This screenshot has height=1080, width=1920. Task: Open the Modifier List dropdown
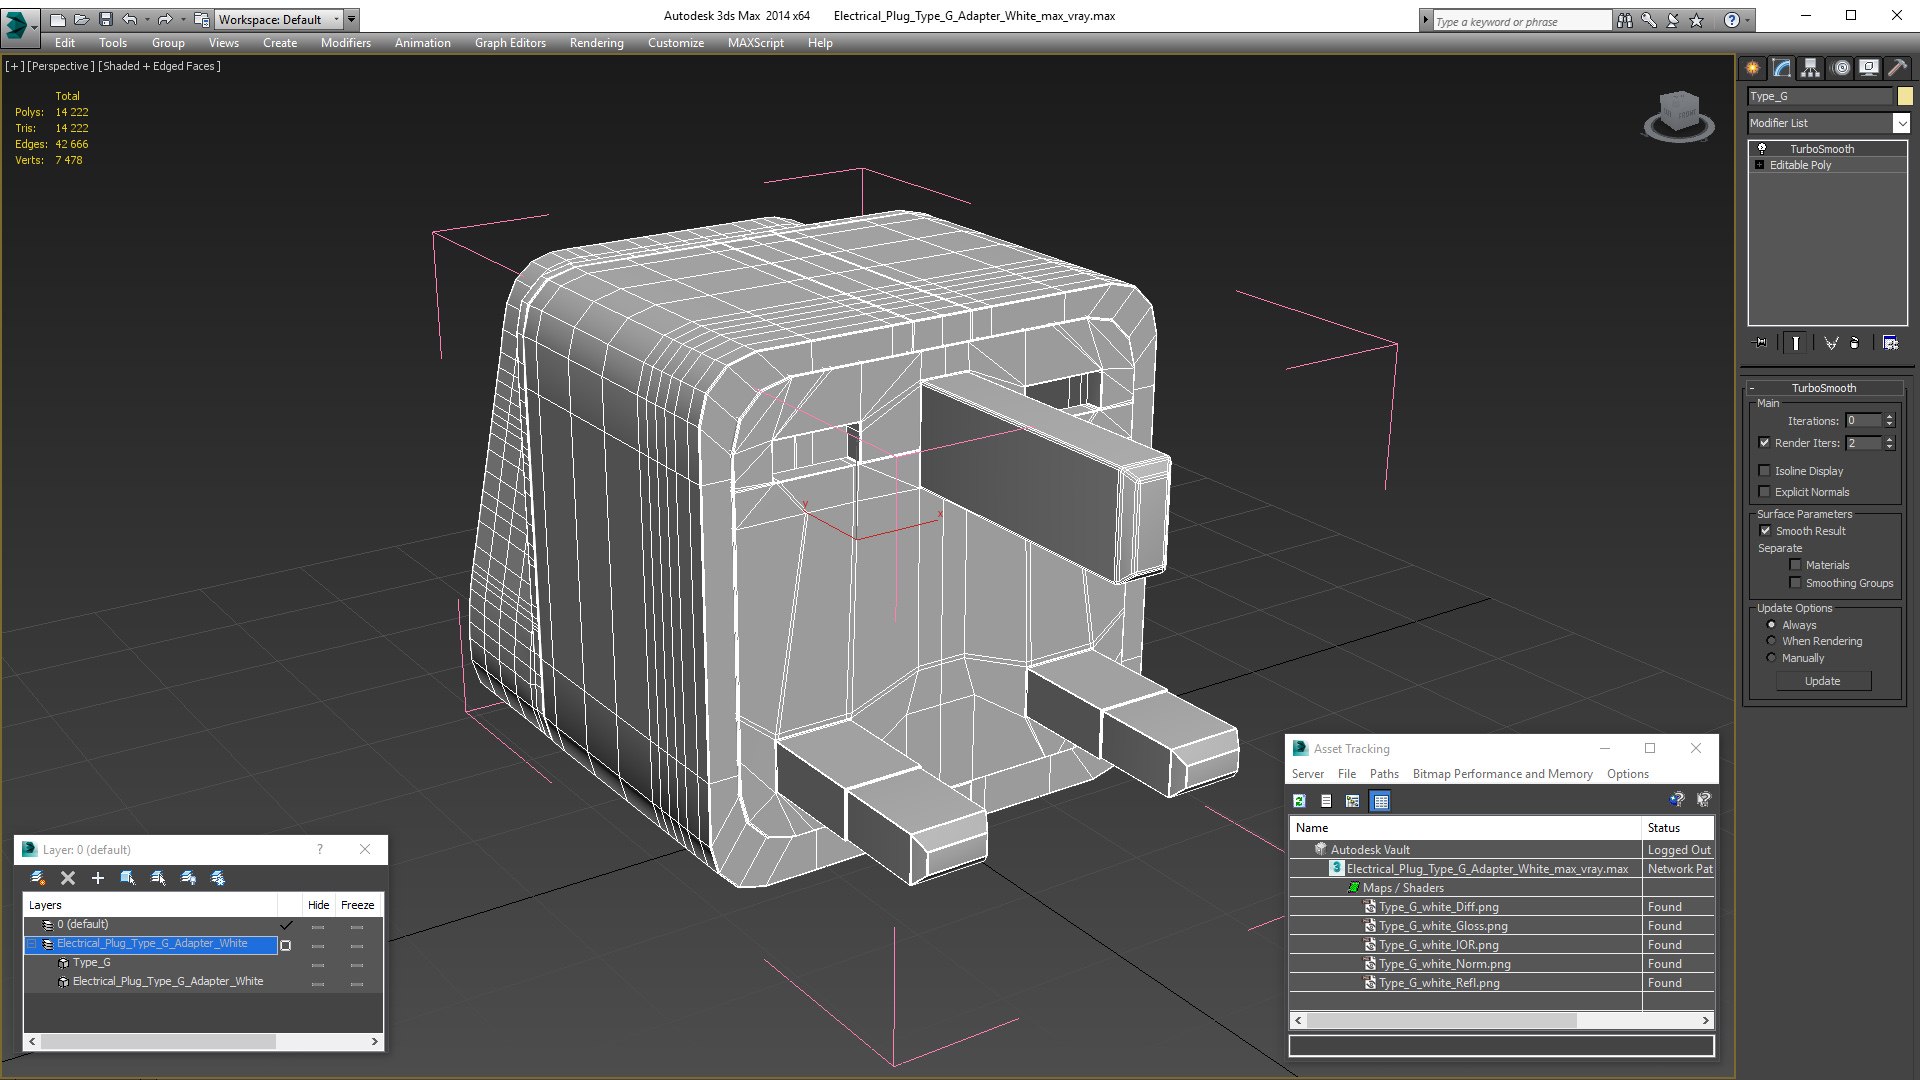1901,123
